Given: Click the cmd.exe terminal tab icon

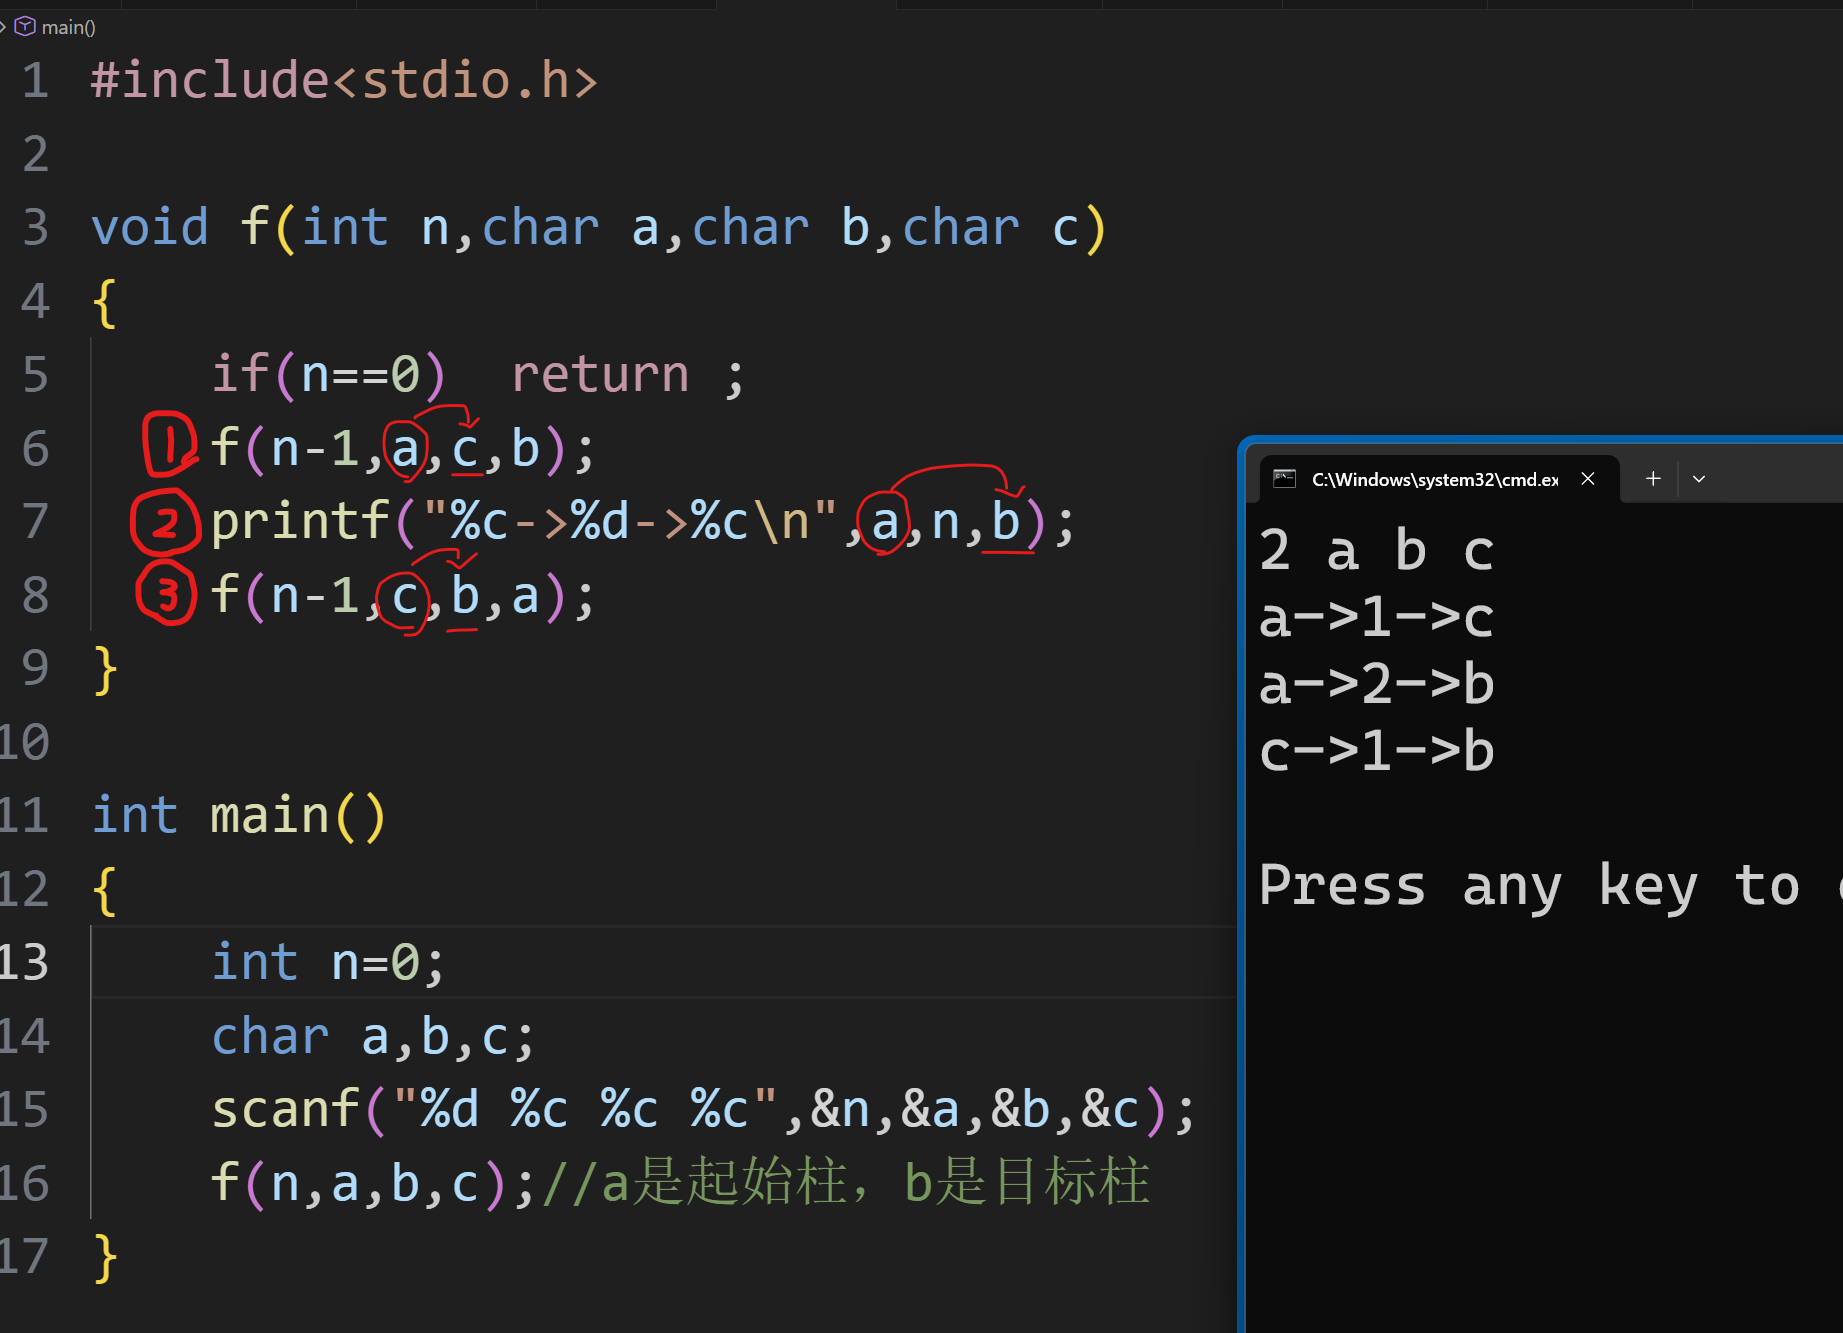Looking at the screenshot, I should click(1284, 479).
